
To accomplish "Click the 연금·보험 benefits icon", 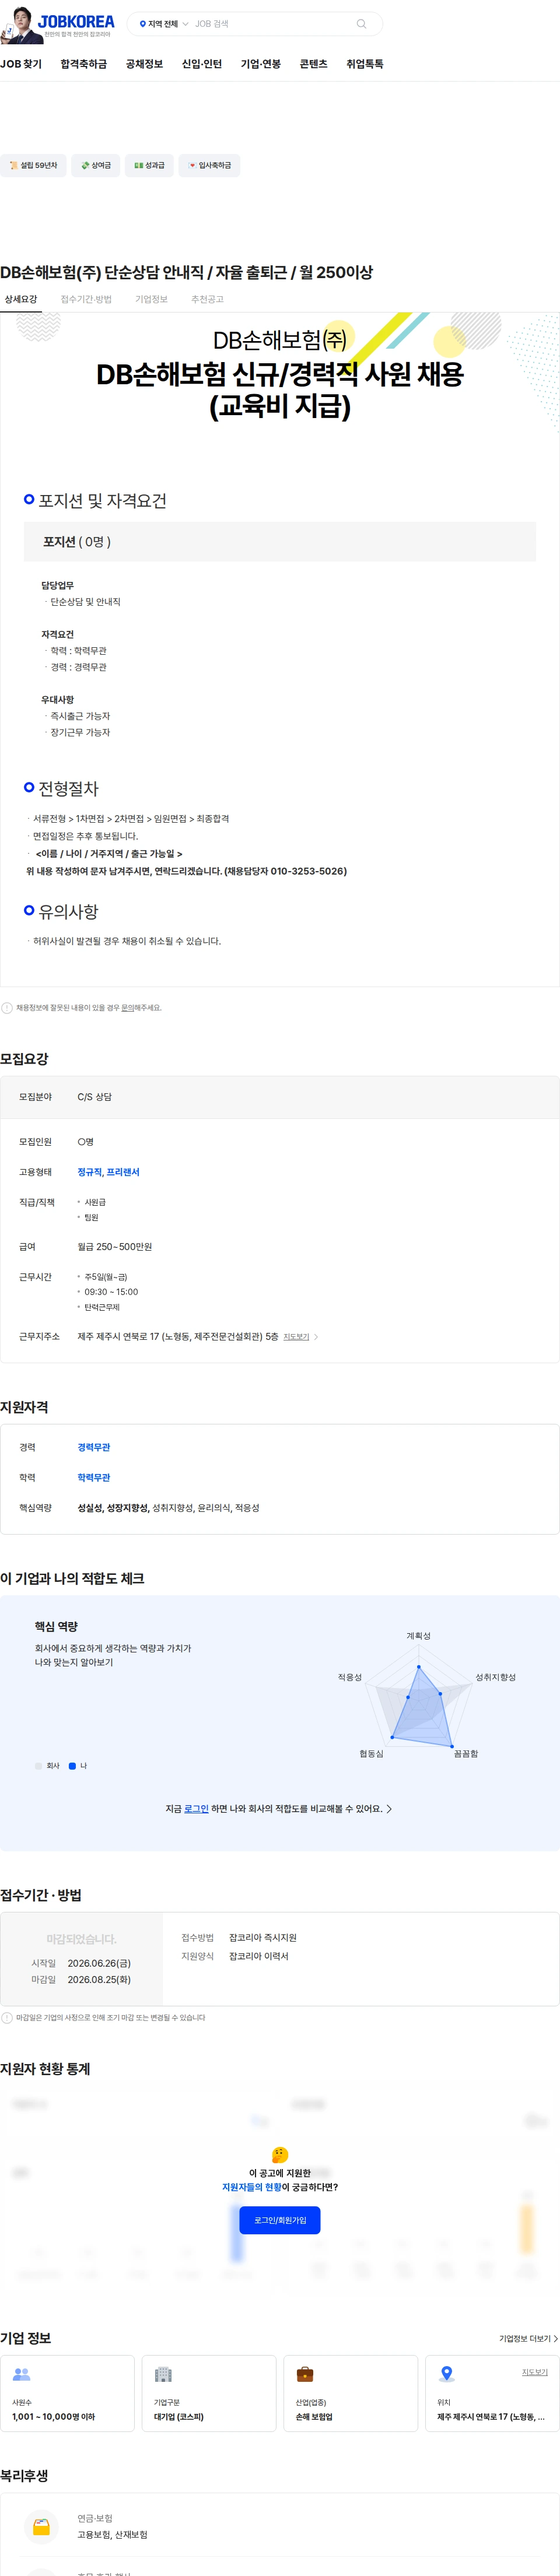I will pos(41,2527).
